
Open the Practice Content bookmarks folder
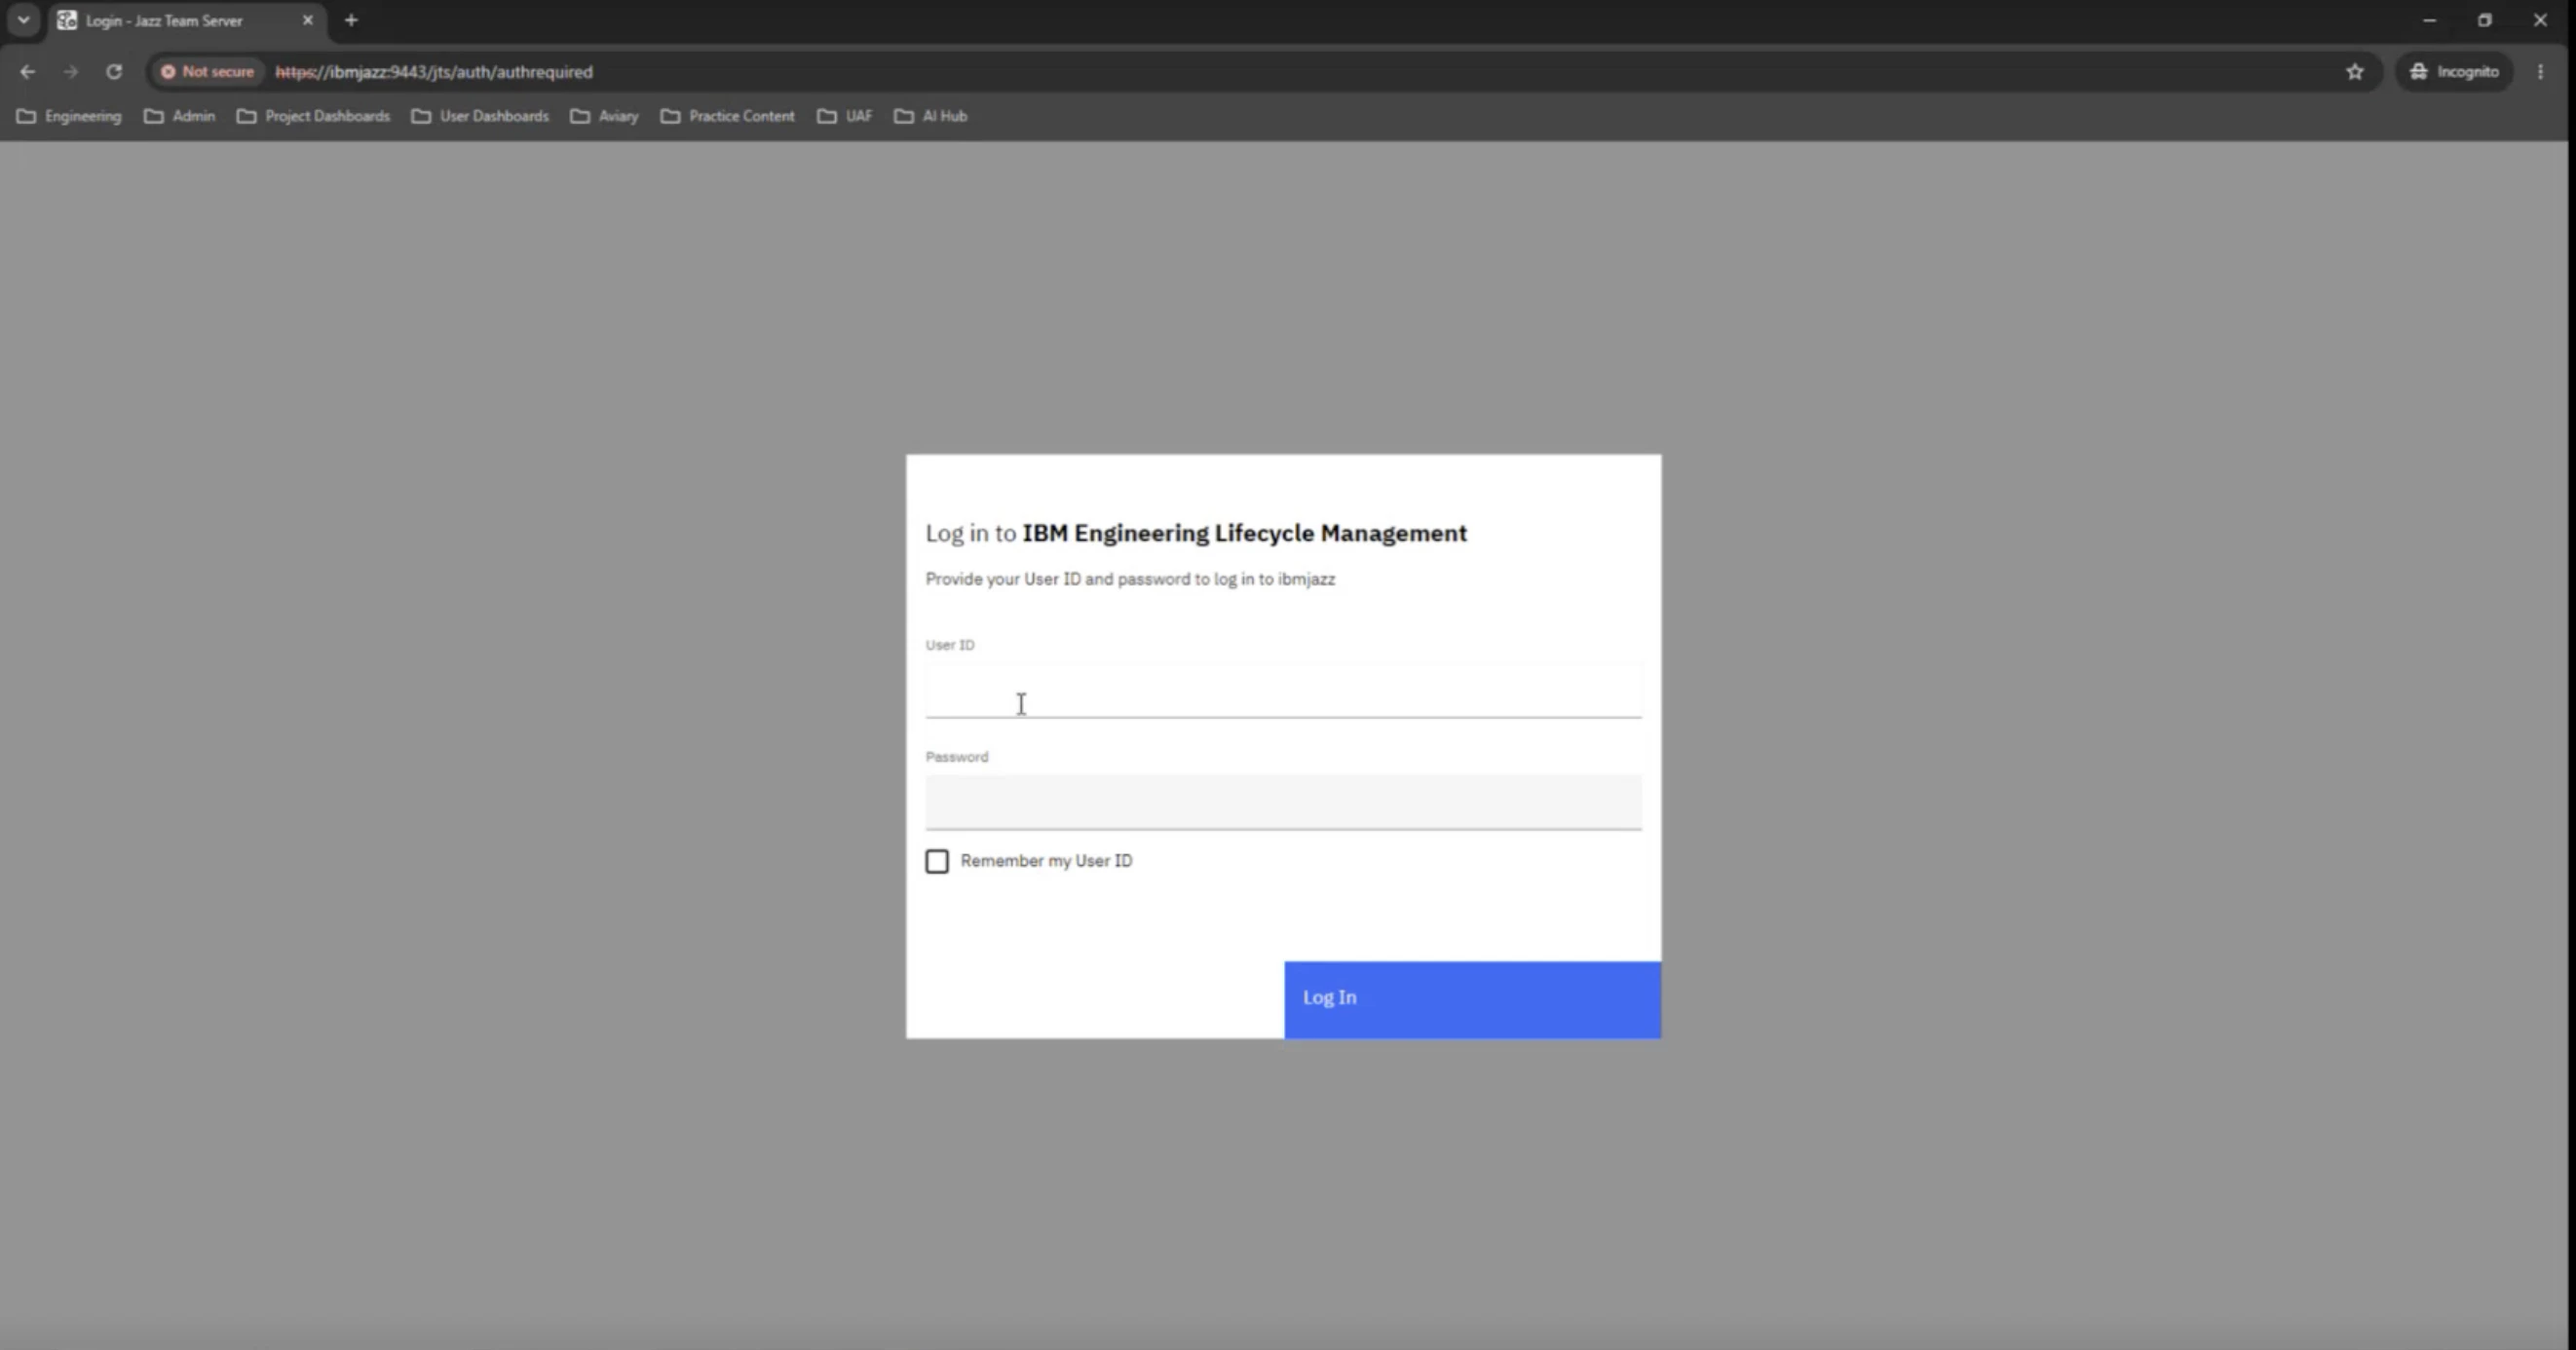coord(728,116)
